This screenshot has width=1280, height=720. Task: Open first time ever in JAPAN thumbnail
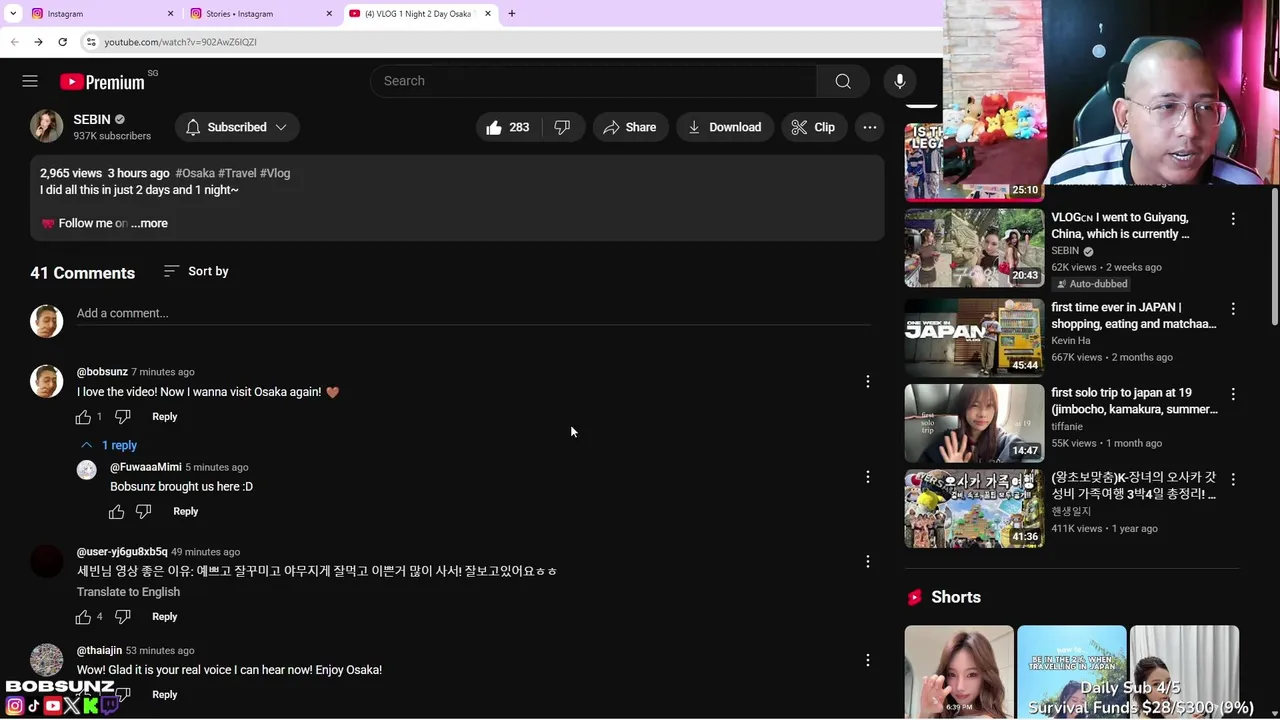pyautogui.click(x=974, y=338)
